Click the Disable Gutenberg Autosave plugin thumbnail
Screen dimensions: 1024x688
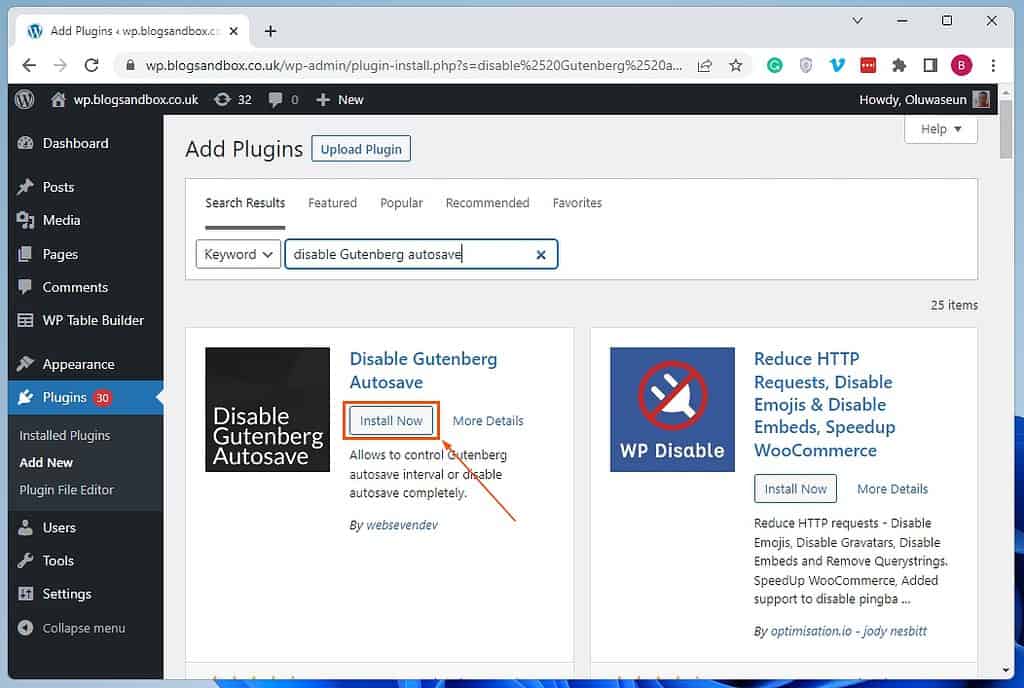click(268, 409)
